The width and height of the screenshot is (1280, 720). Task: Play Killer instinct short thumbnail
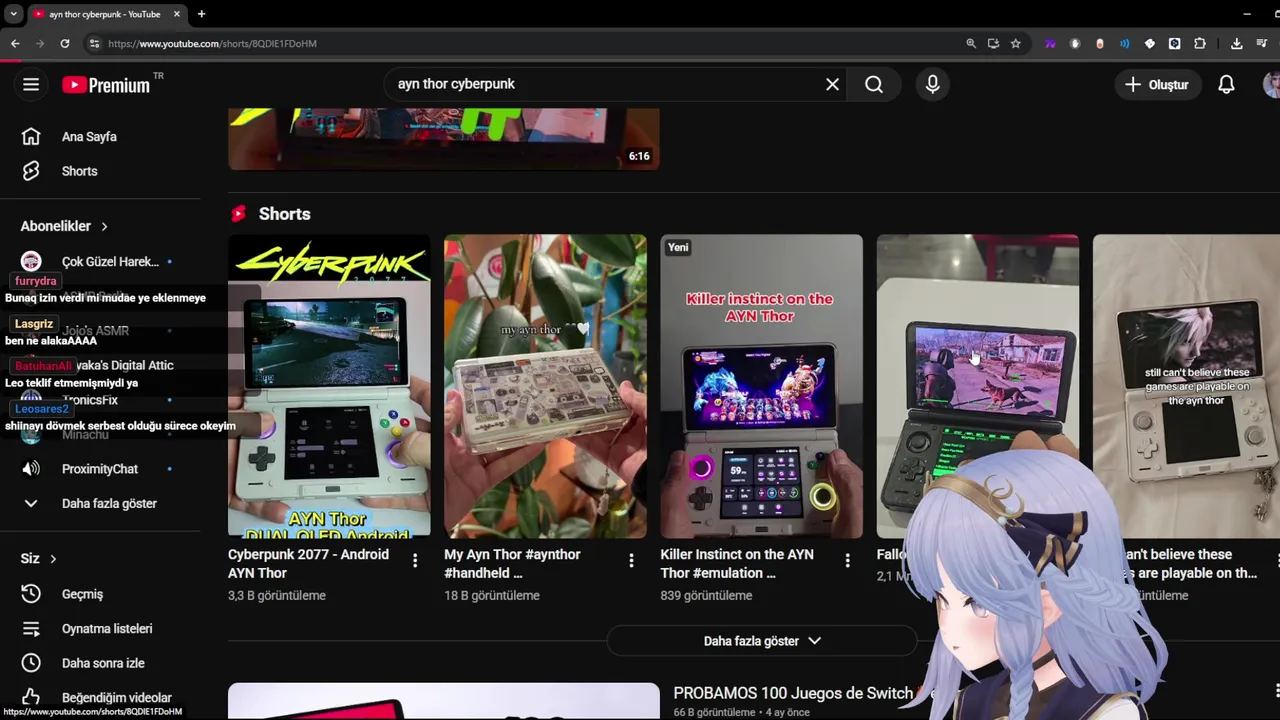point(761,386)
